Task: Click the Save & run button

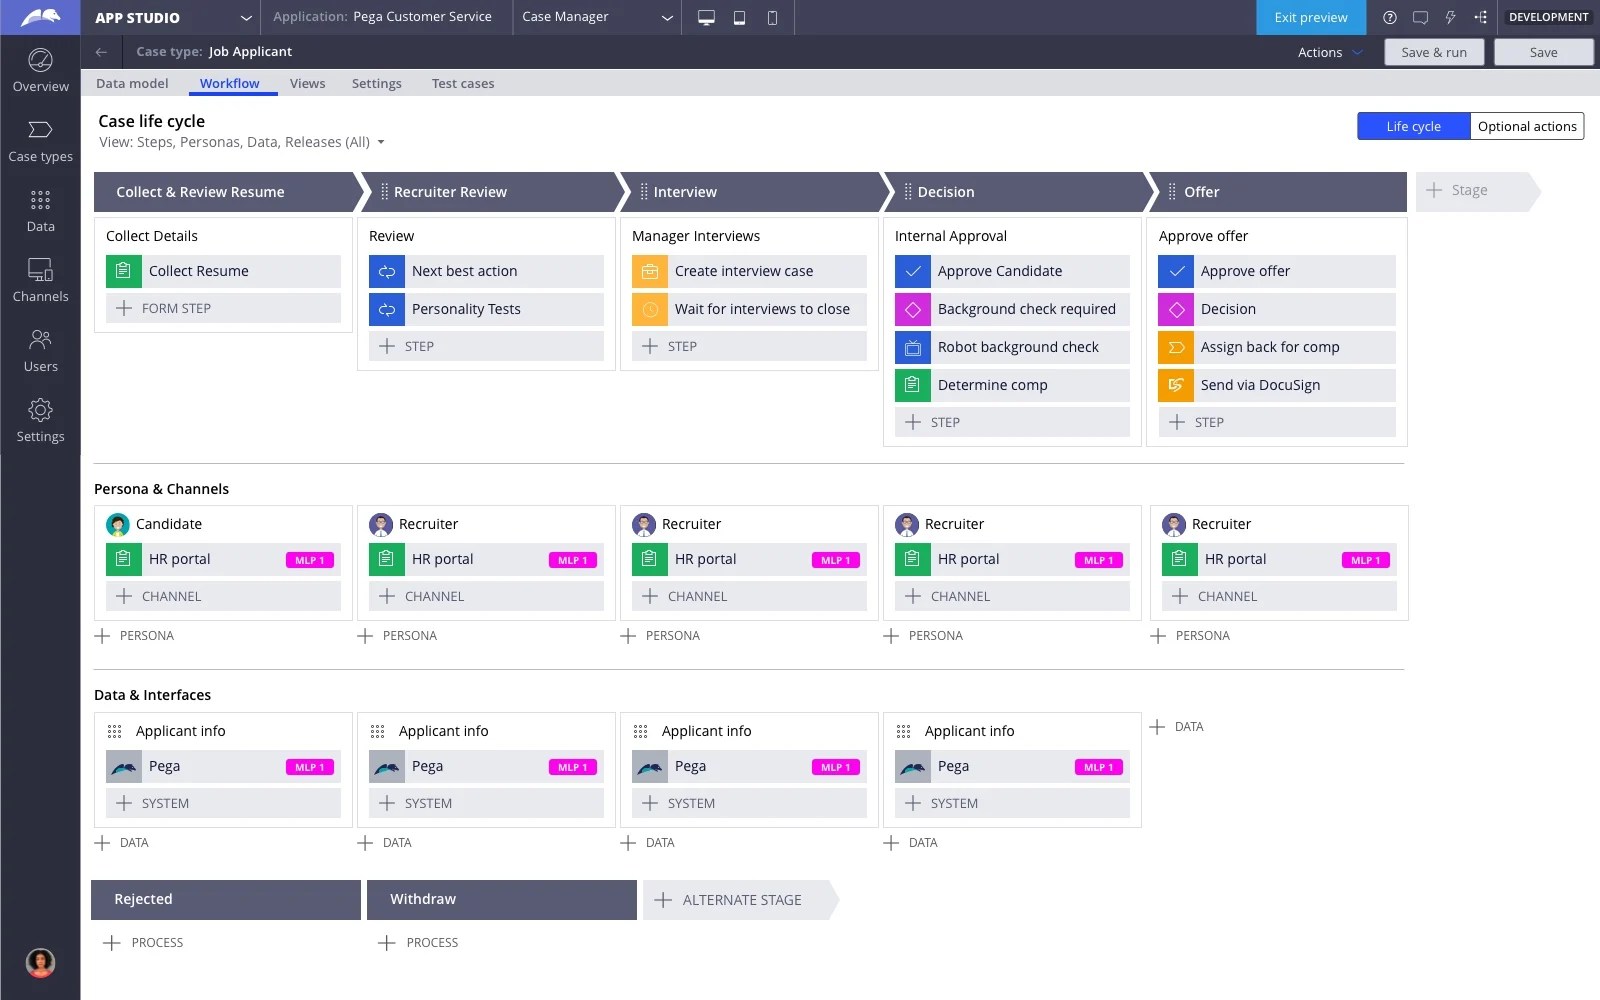Action: (1434, 52)
